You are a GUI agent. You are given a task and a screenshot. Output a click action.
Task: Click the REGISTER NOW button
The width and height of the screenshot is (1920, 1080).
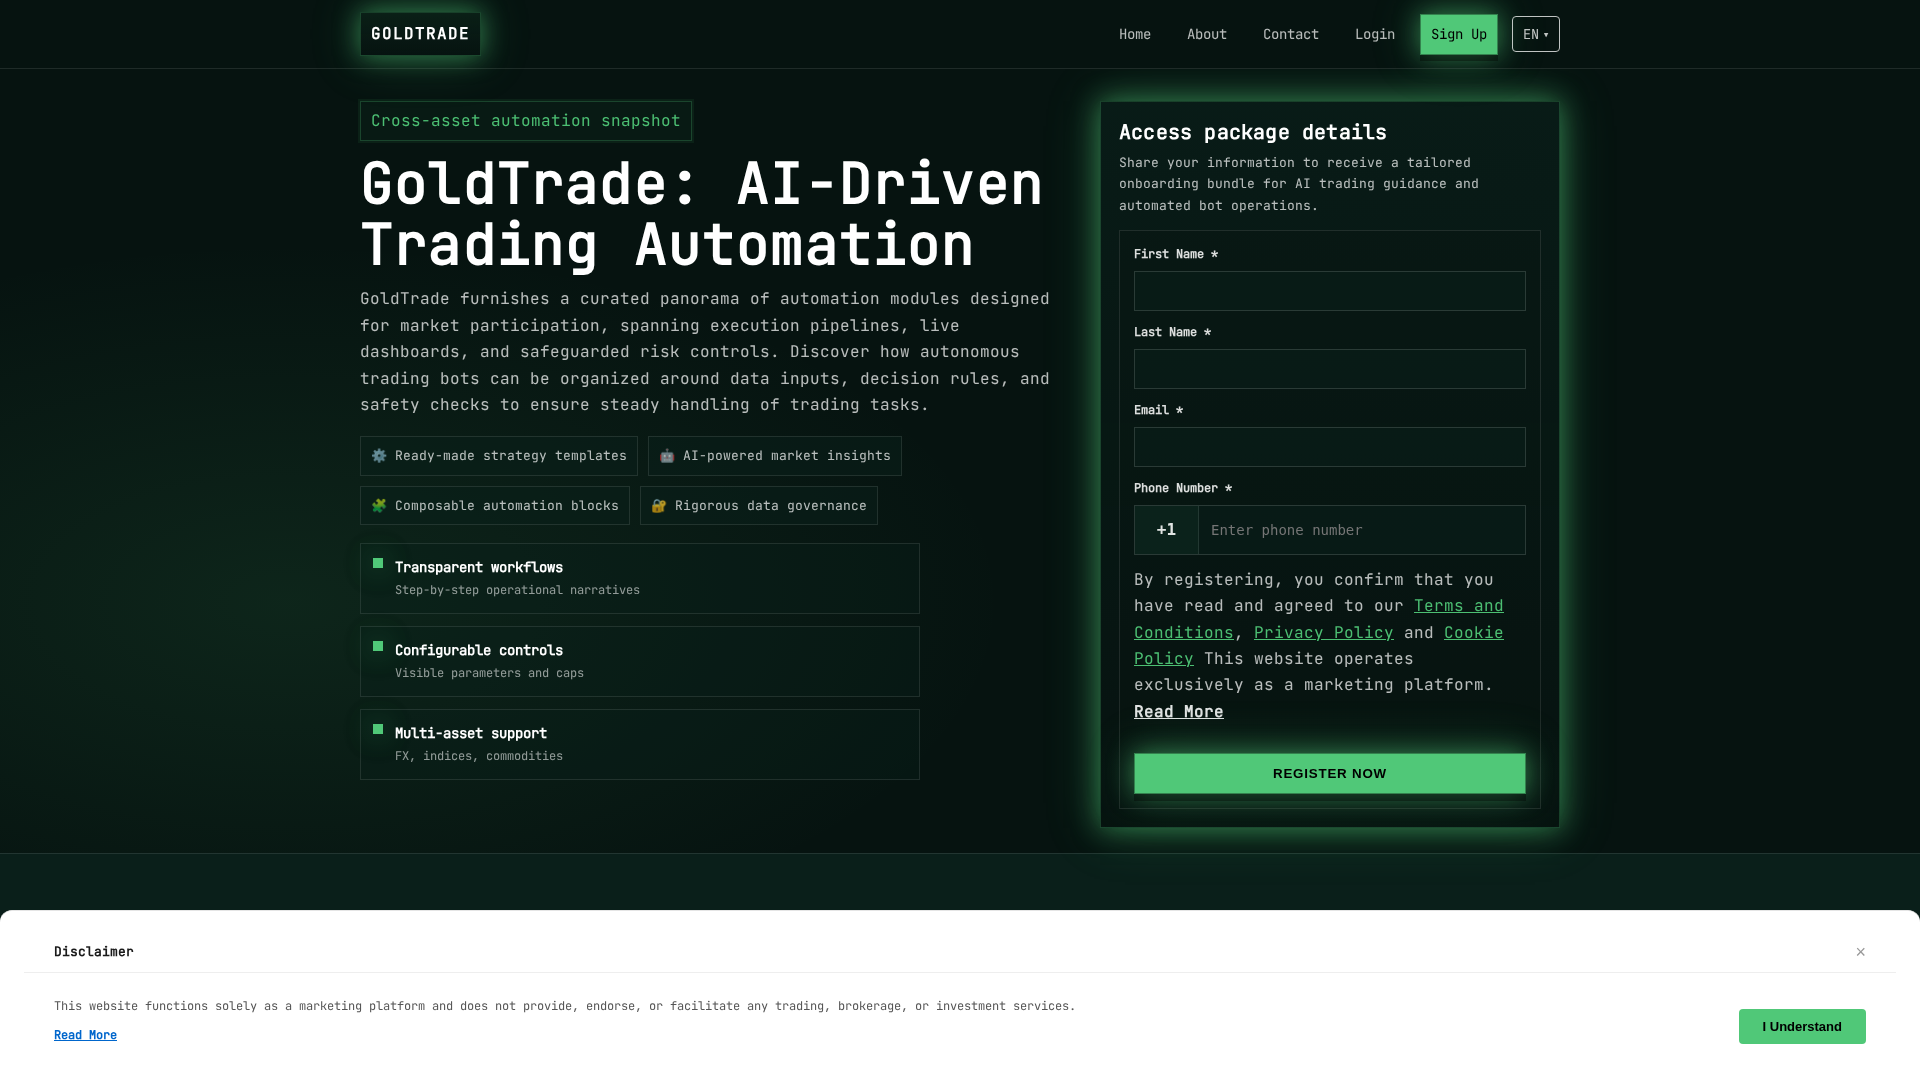(x=1330, y=773)
